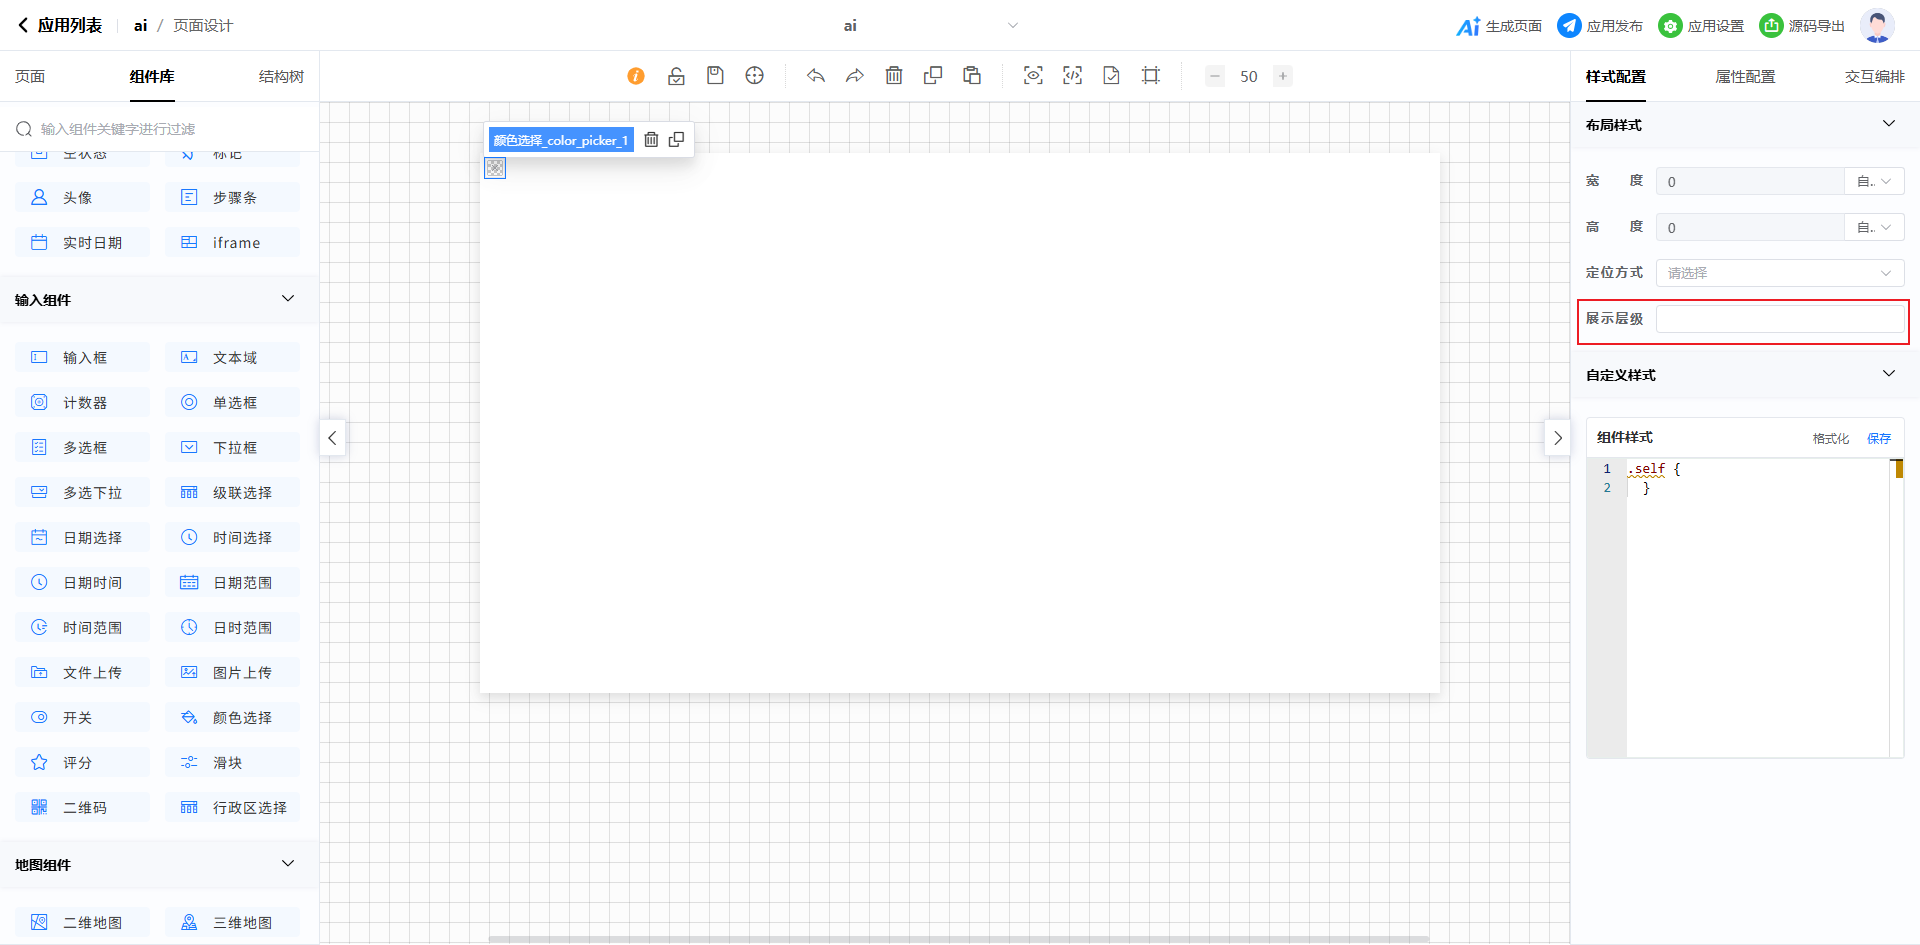Click the undo arrow in the toolbar

pyautogui.click(x=816, y=76)
